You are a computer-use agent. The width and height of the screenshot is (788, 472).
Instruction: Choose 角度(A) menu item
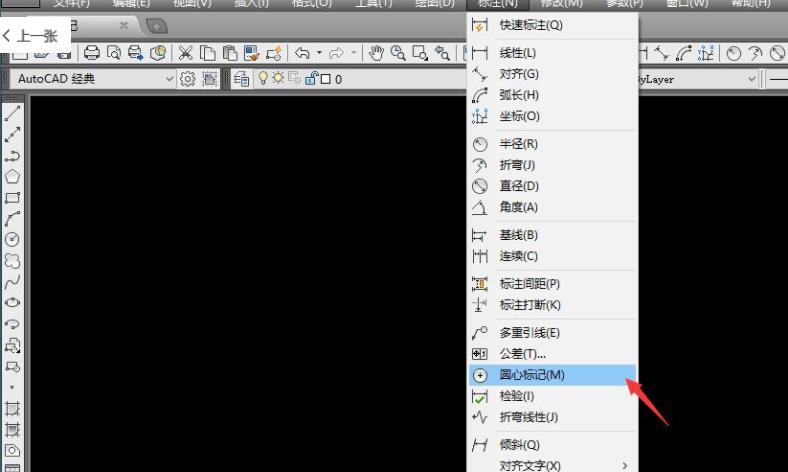553,207
